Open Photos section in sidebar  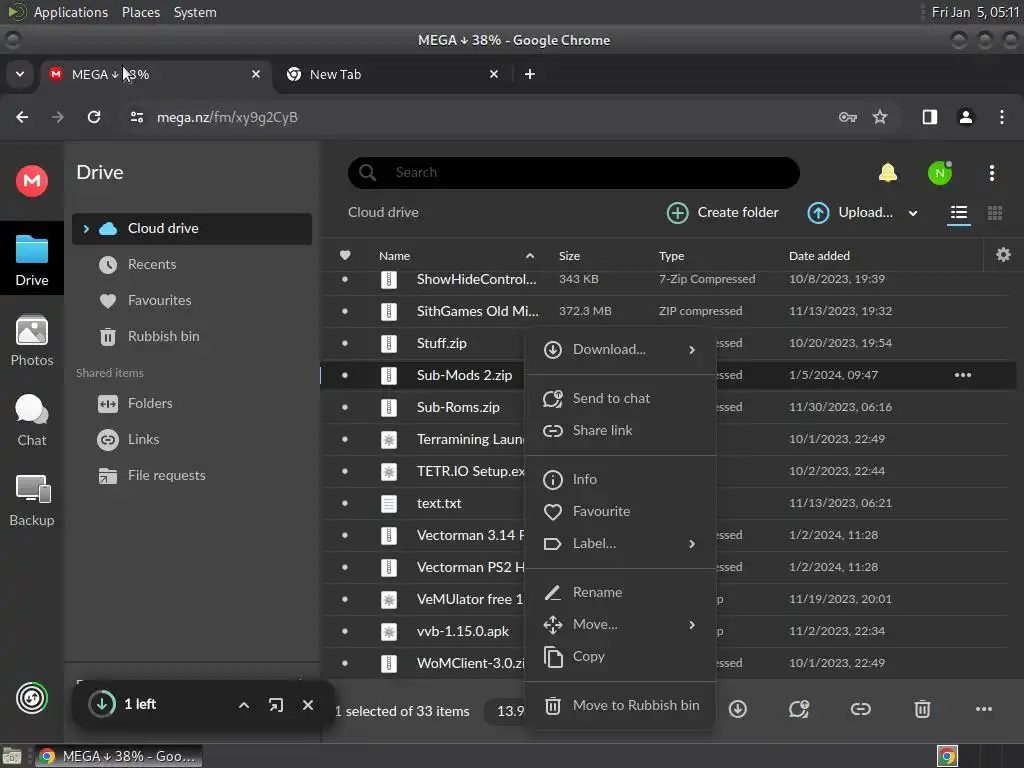coord(32,340)
